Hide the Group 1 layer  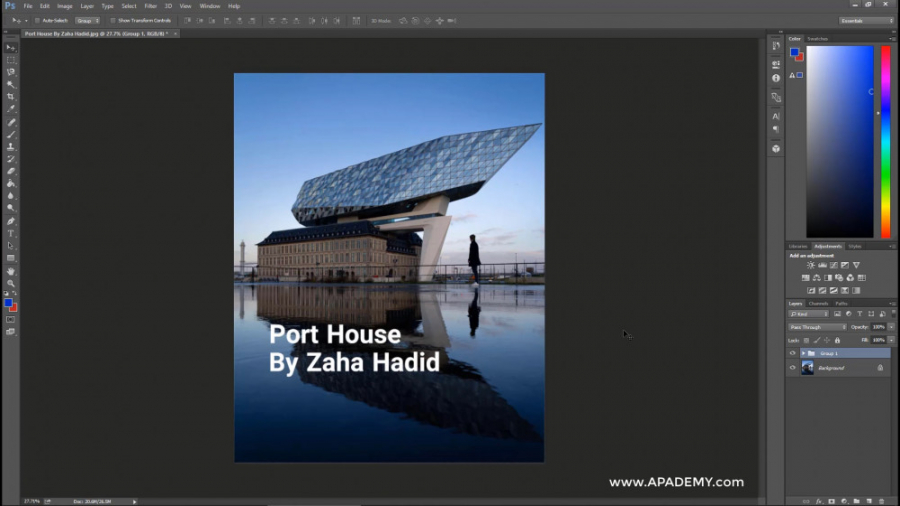click(x=792, y=353)
